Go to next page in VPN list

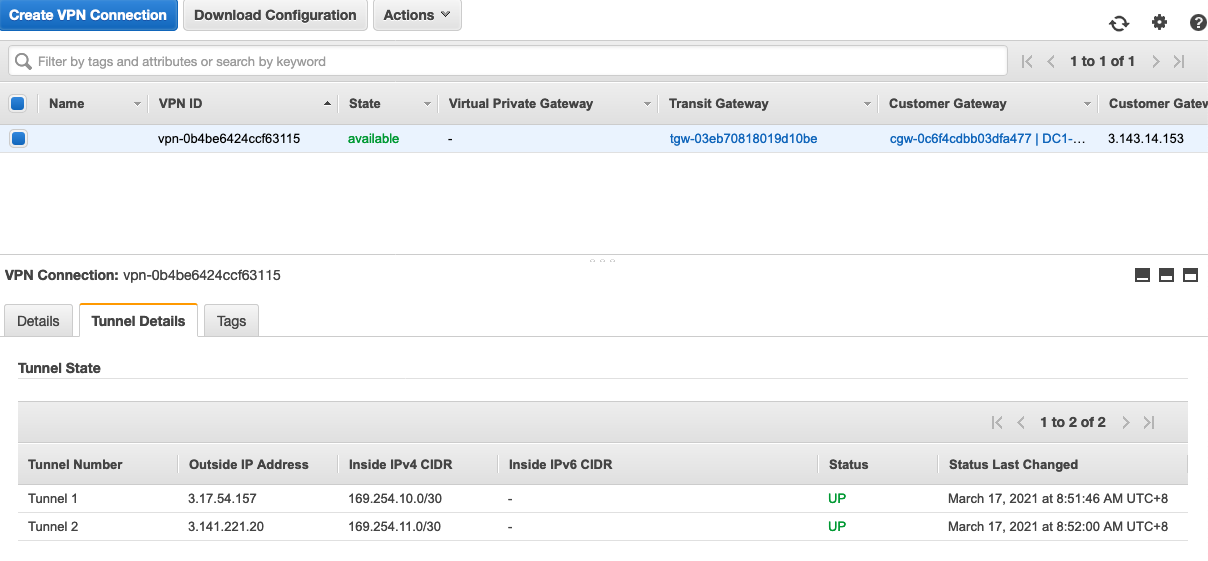(x=1156, y=62)
